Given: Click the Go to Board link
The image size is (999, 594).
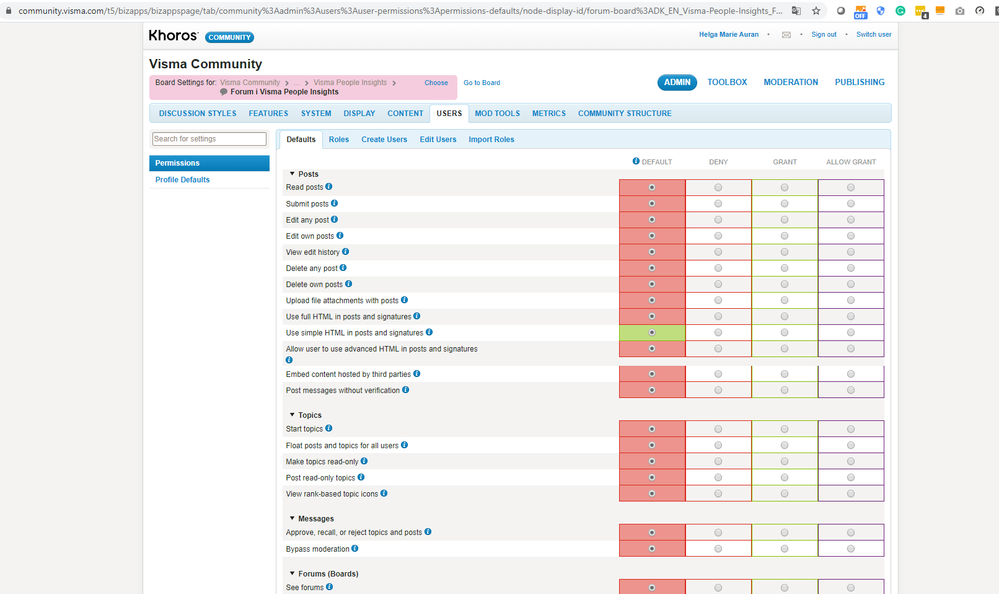Looking at the screenshot, I should 482,83.
